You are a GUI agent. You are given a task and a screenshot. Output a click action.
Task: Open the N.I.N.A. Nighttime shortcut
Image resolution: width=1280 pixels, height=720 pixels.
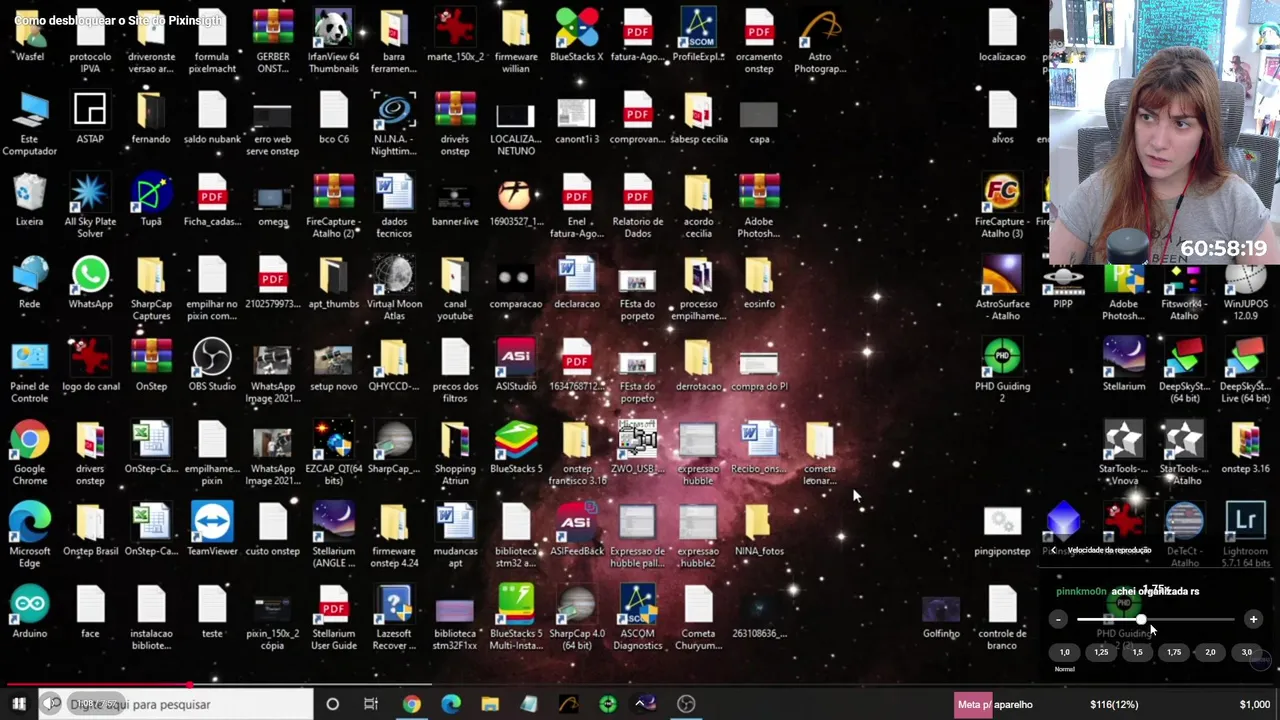pos(394,124)
